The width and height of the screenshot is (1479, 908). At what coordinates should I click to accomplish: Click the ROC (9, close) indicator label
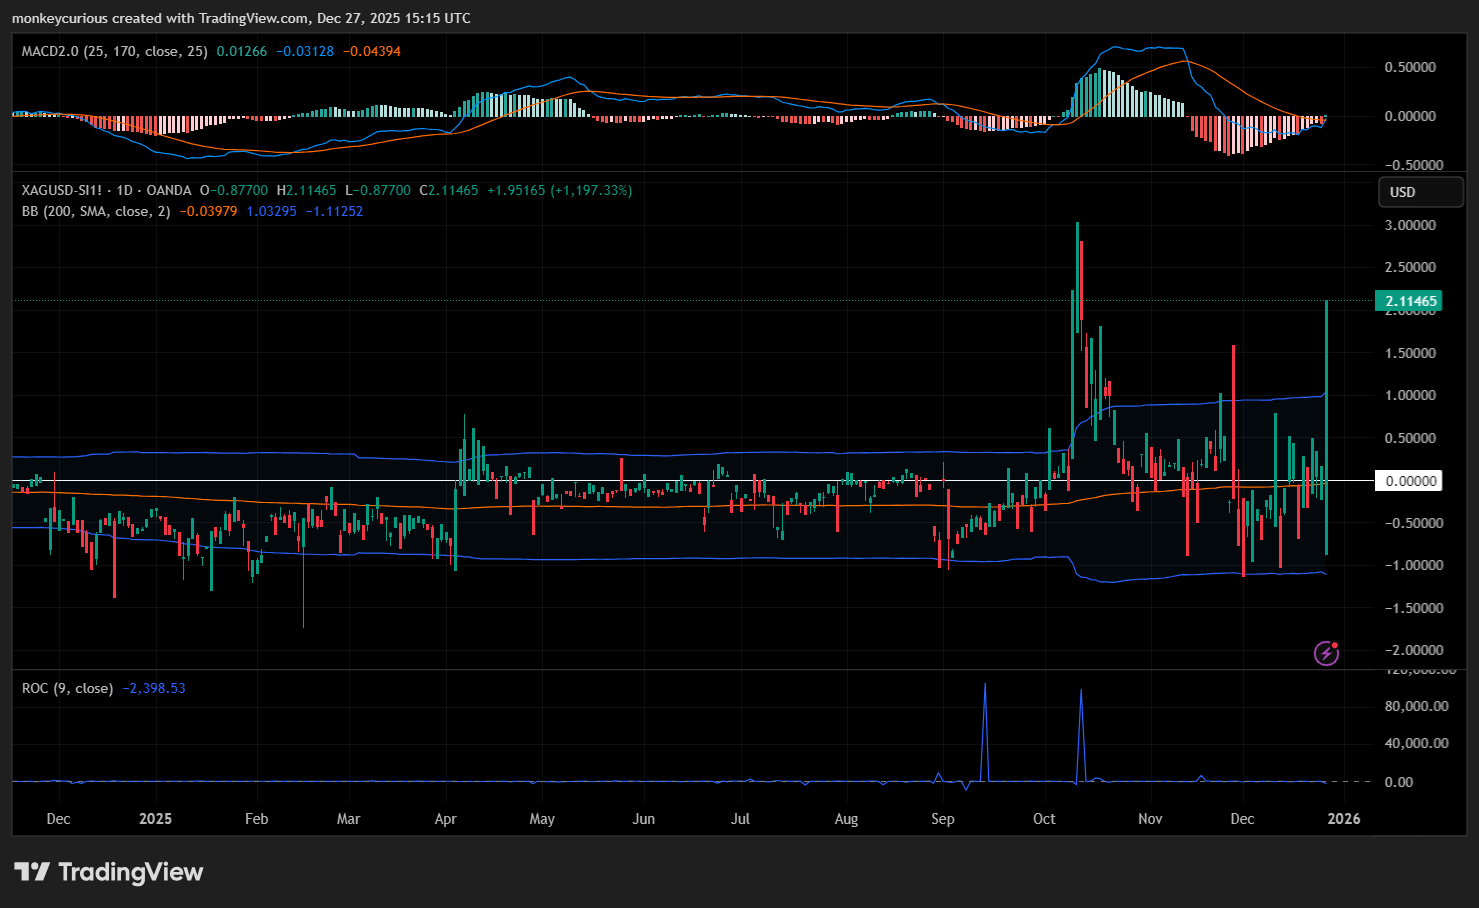(67, 688)
